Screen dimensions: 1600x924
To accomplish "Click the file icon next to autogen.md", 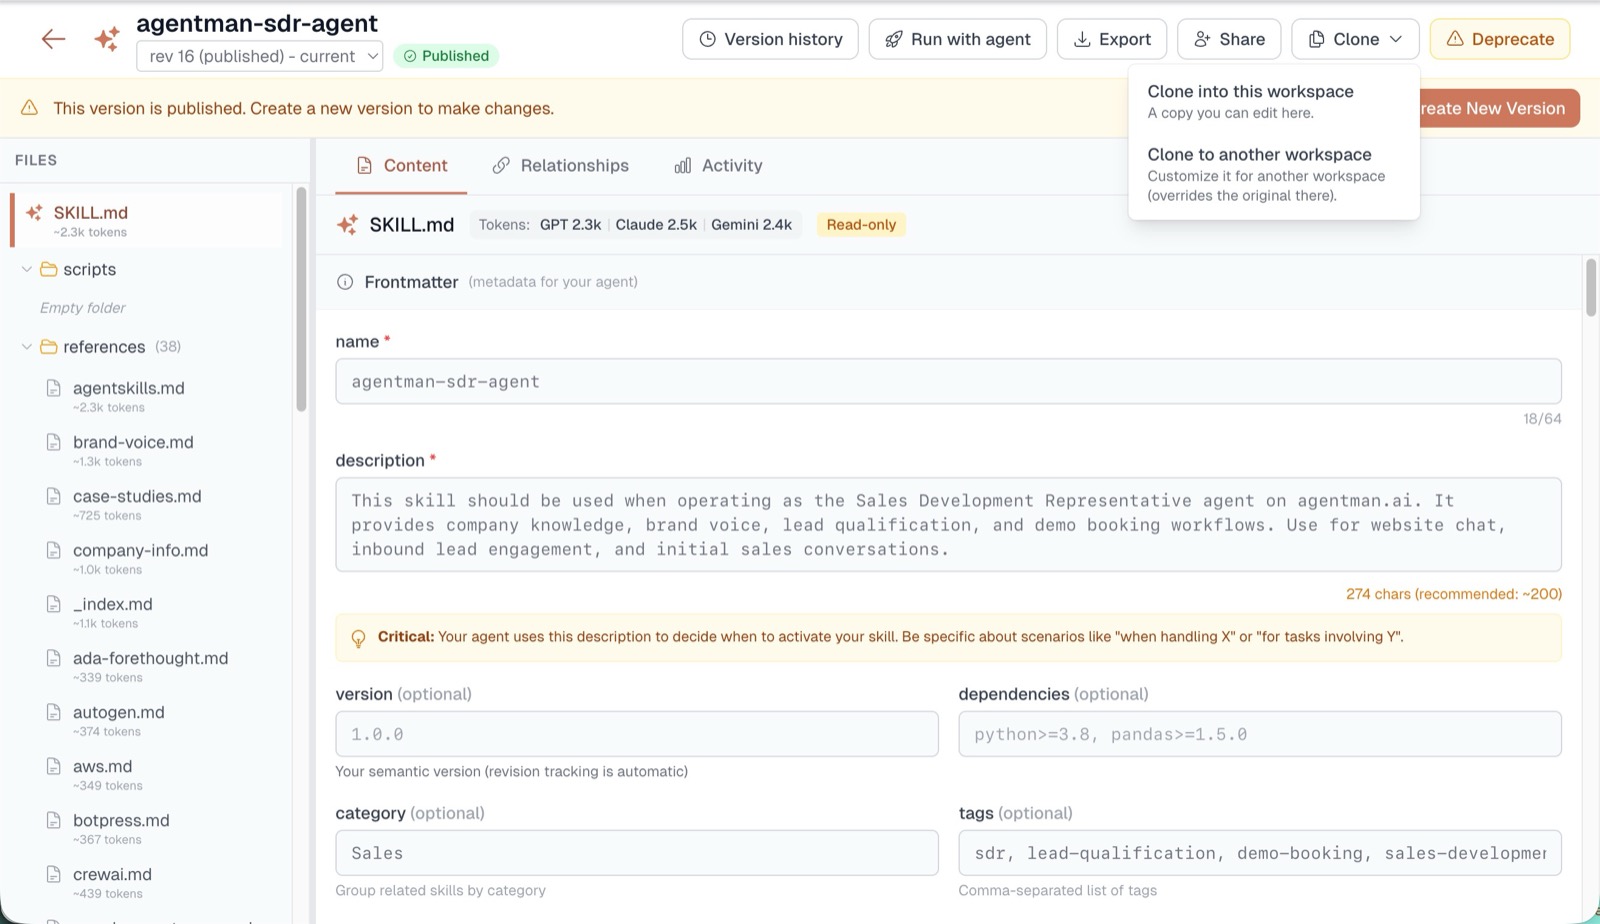I will (x=54, y=712).
